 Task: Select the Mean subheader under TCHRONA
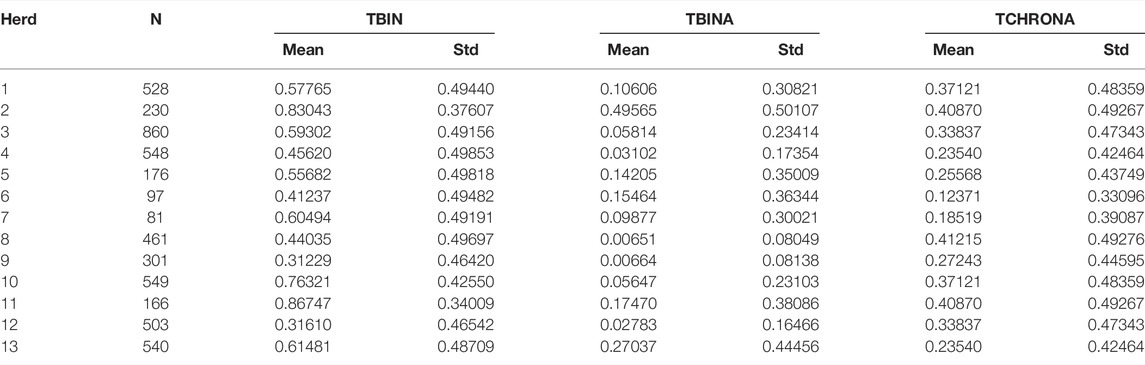tap(954, 50)
